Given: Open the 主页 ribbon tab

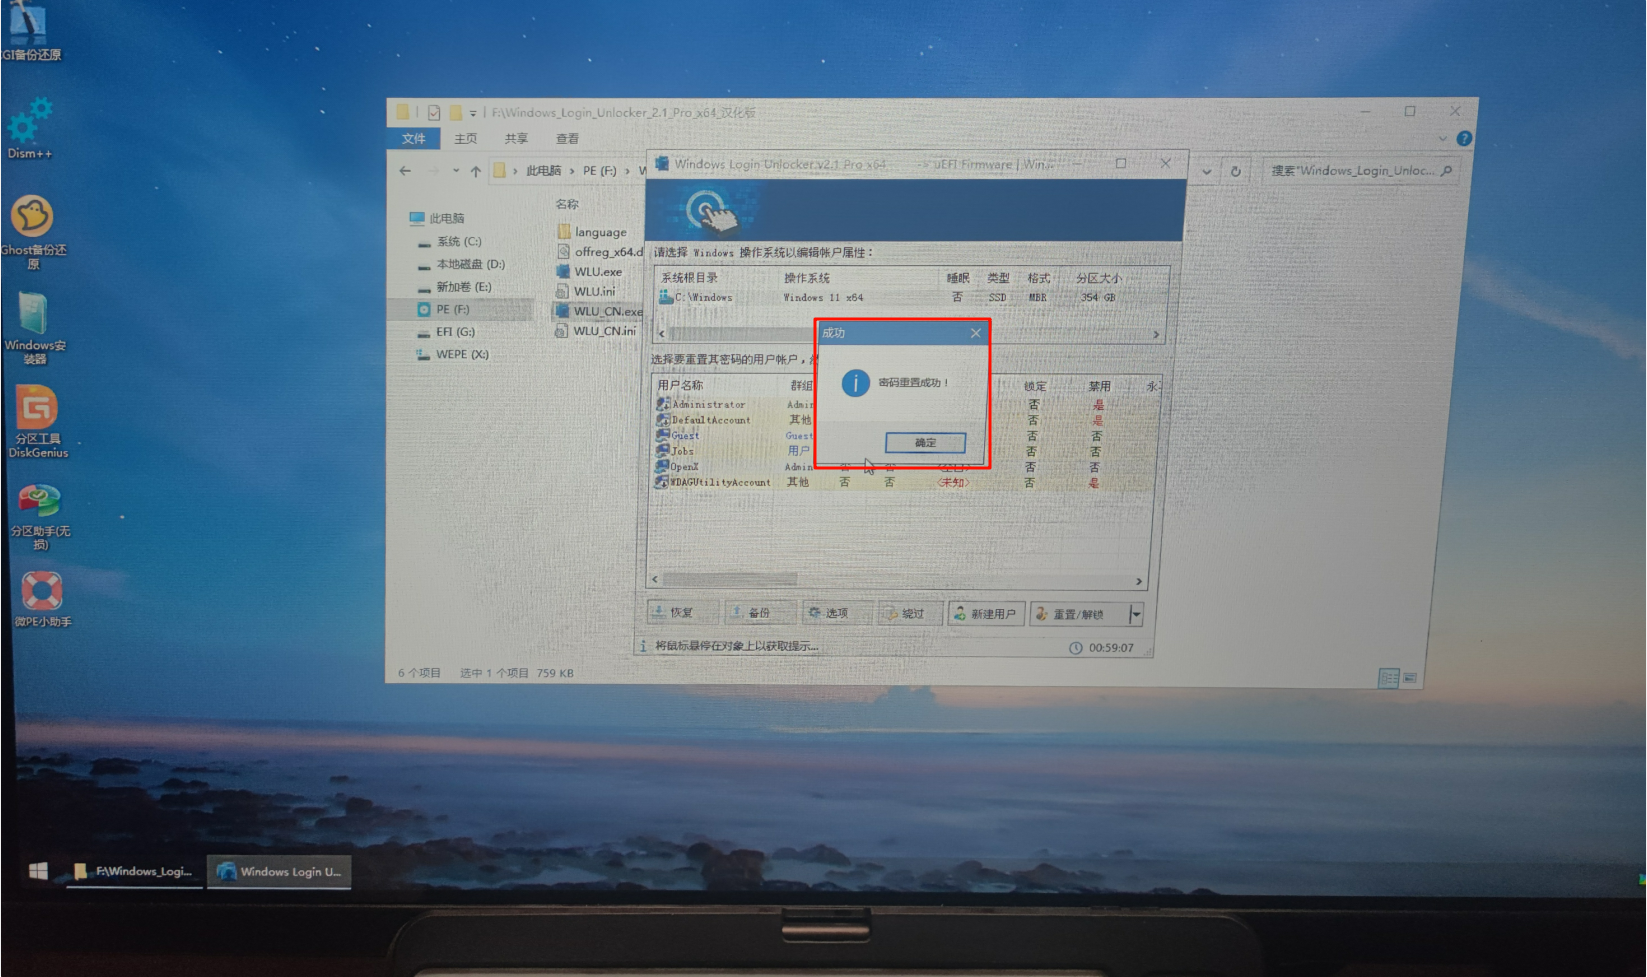Looking at the screenshot, I should point(466,138).
